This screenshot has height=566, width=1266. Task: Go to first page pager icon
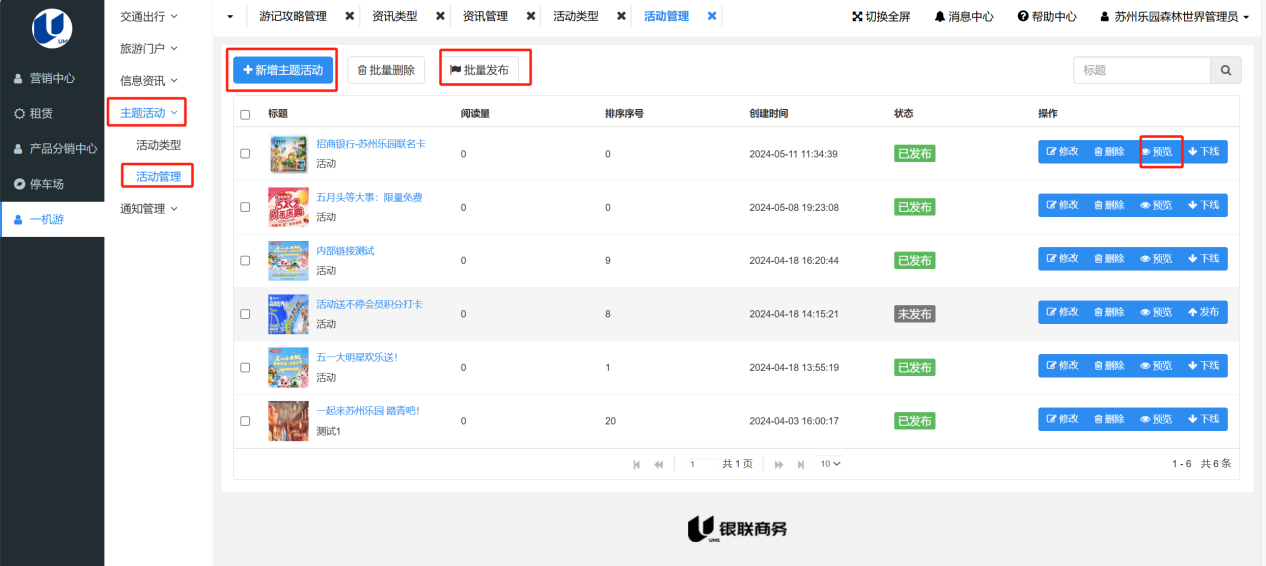tap(638, 464)
